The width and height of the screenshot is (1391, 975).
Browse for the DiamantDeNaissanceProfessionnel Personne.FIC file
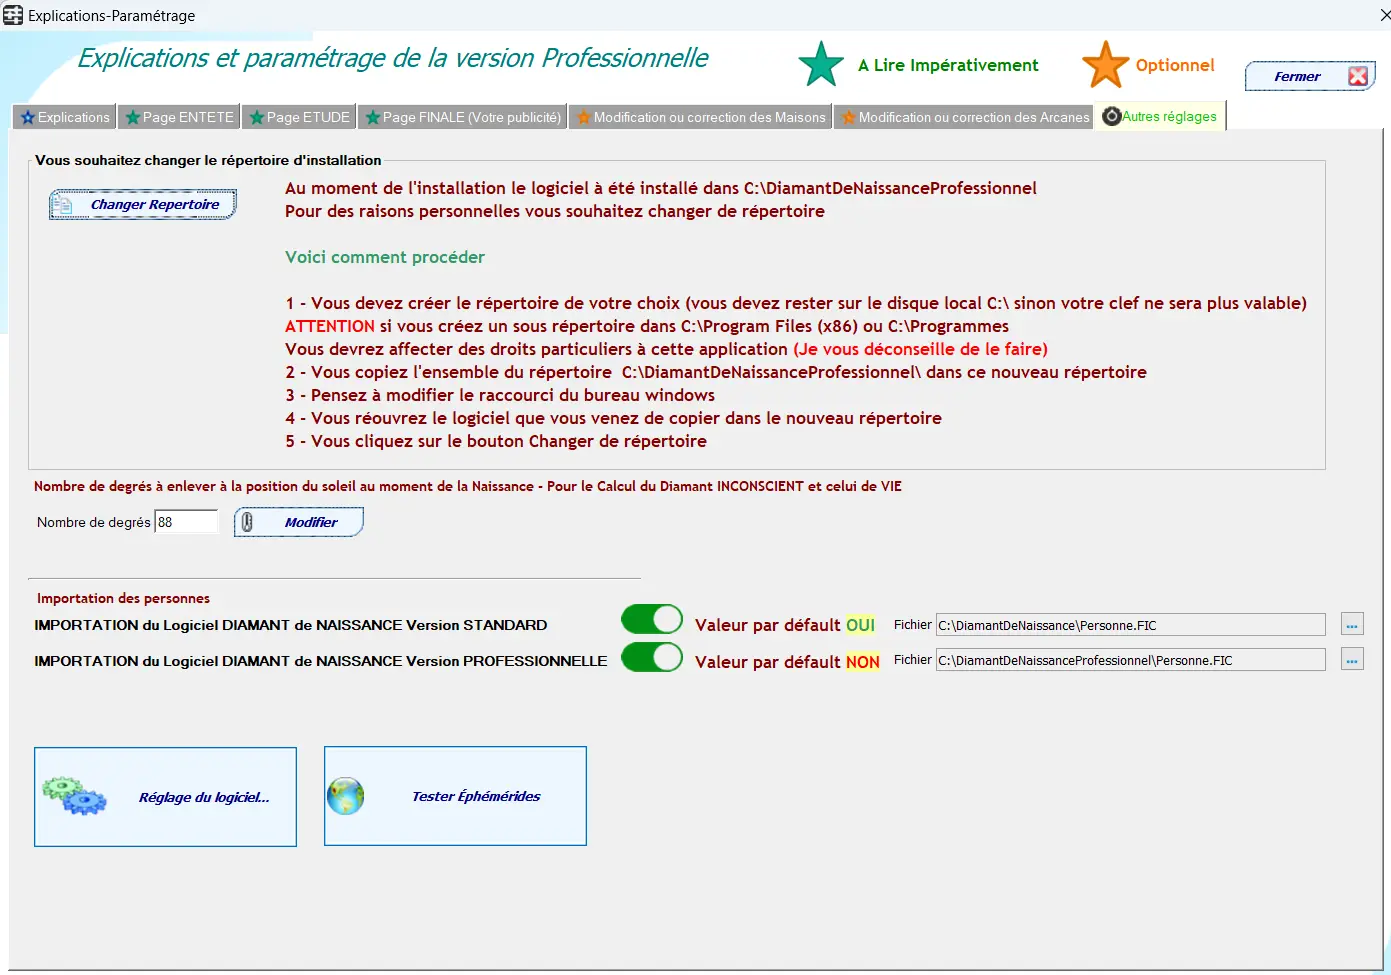[x=1352, y=660]
